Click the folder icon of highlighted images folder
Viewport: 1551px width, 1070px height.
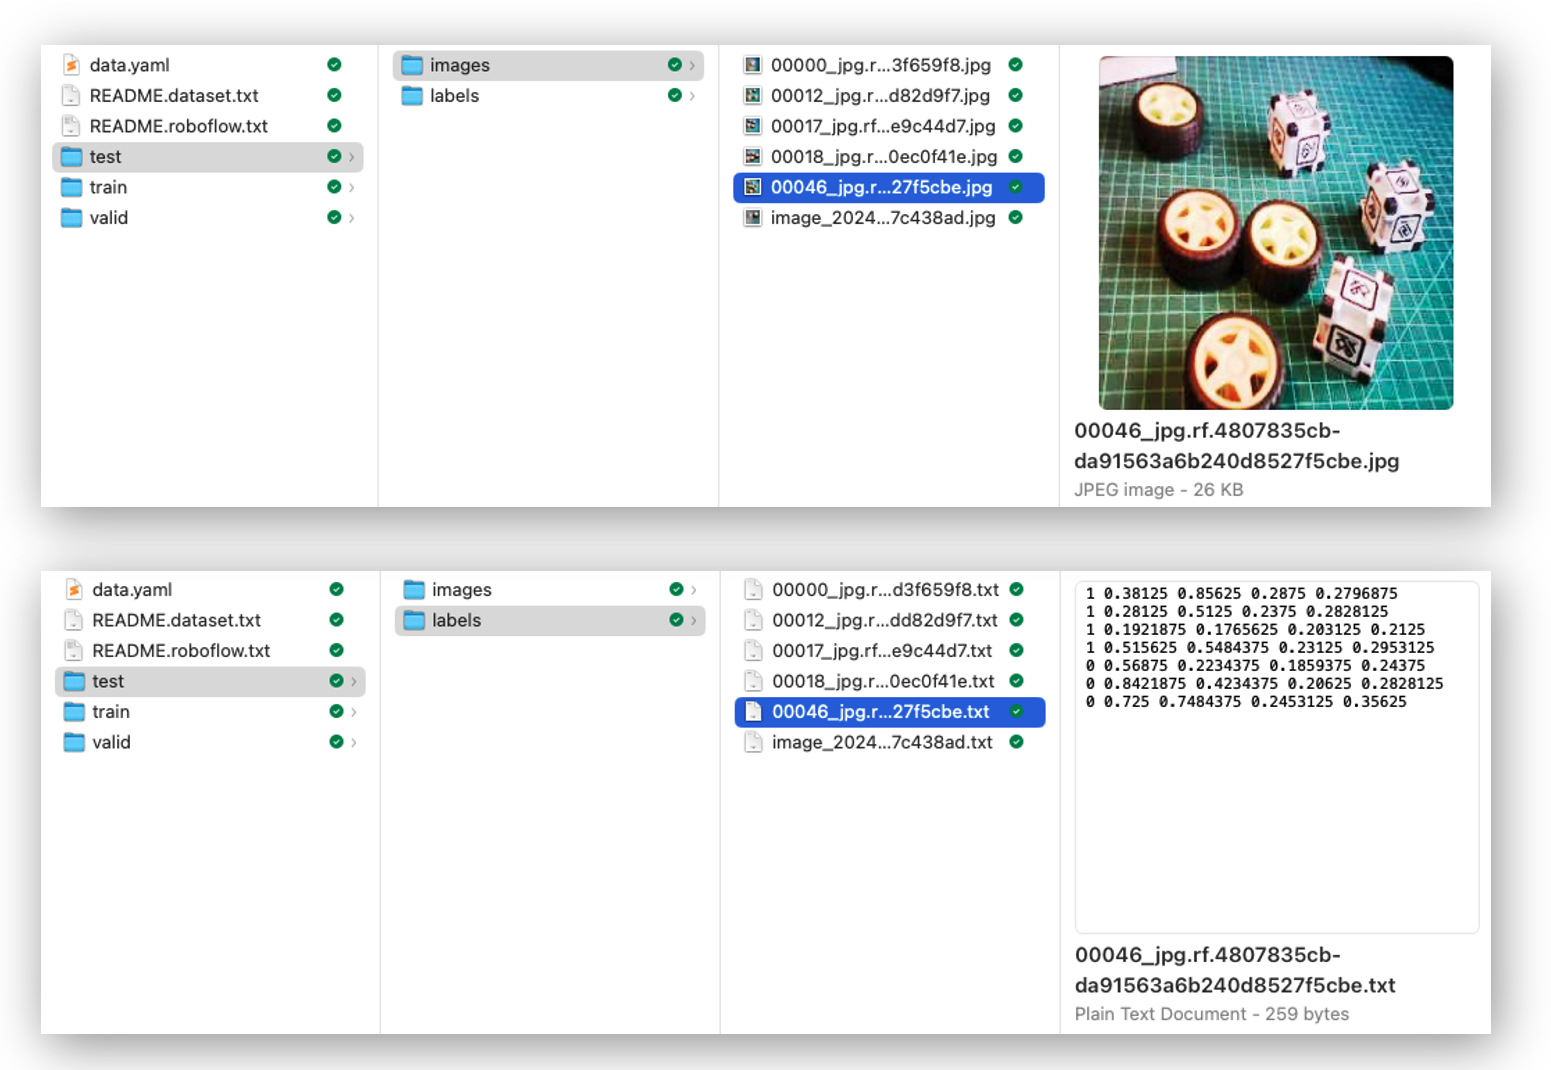pos(412,65)
